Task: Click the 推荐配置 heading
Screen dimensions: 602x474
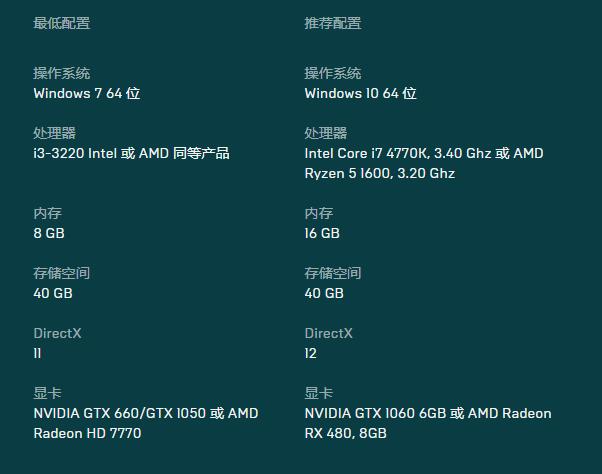Action: click(x=333, y=23)
